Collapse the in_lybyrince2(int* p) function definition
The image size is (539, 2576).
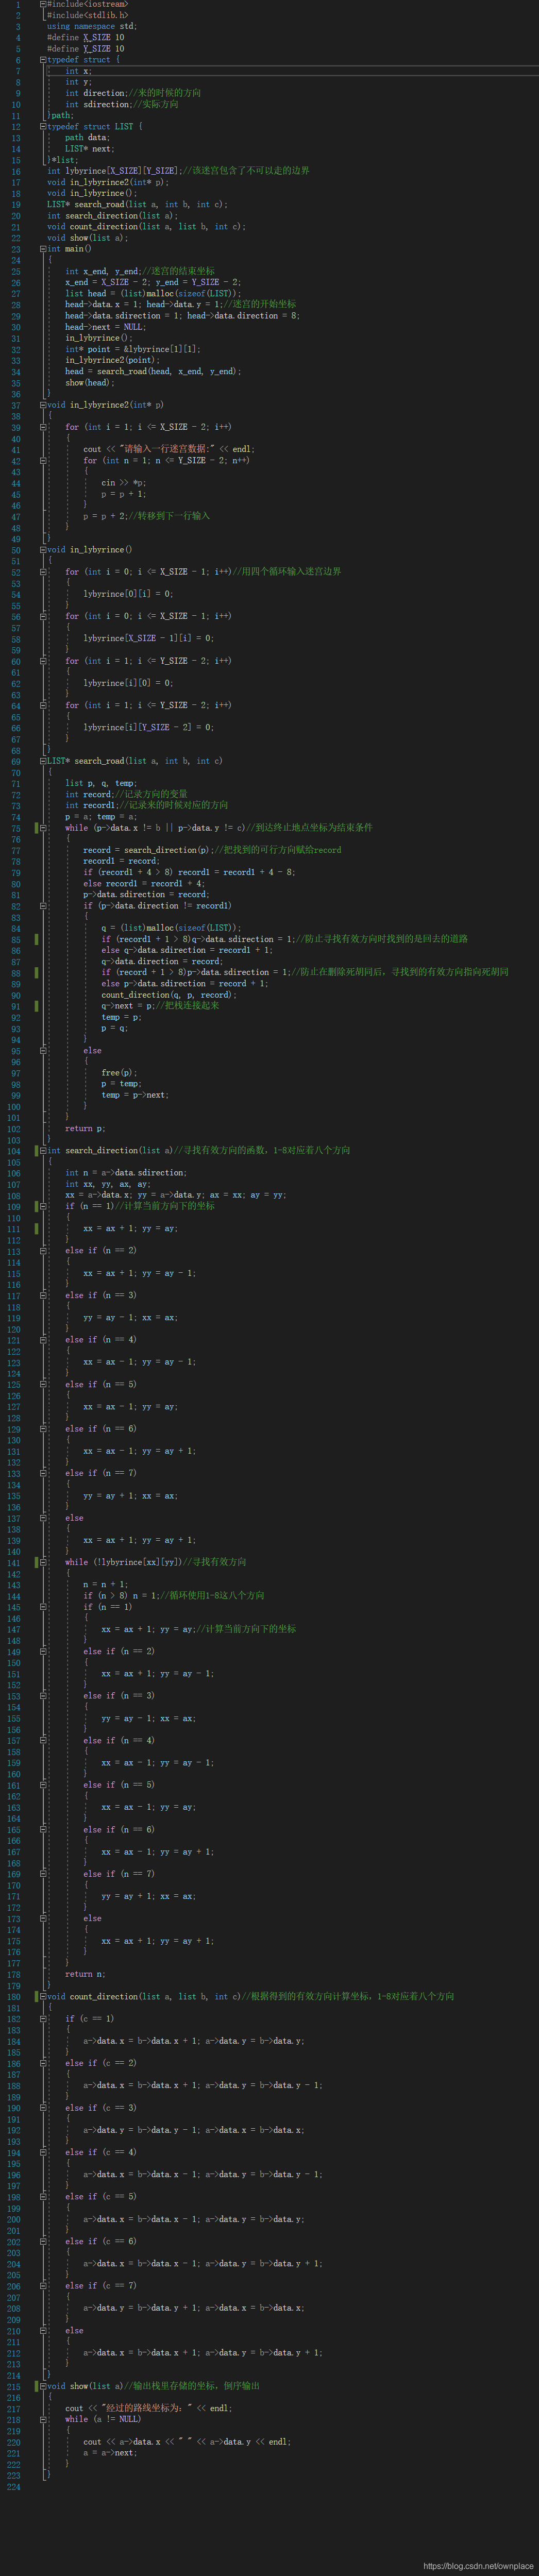click(43, 405)
